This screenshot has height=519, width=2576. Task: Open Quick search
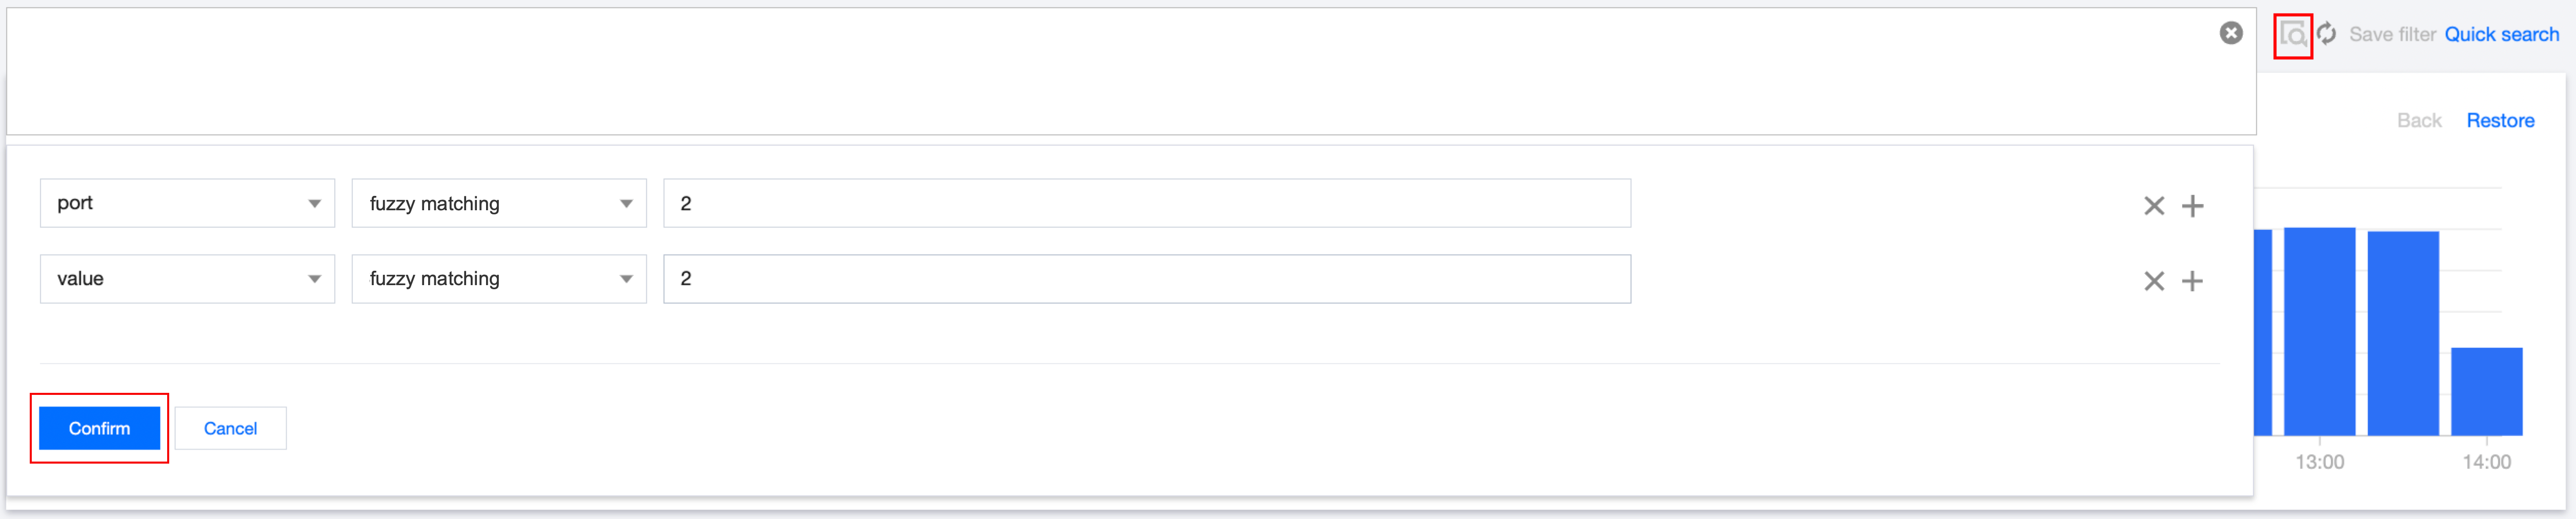pyautogui.click(x=2501, y=35)
